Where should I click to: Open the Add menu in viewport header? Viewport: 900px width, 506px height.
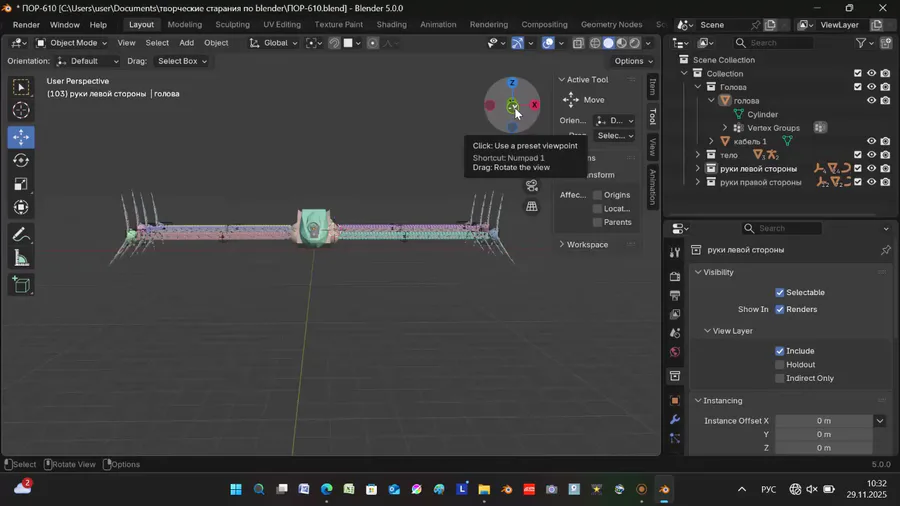tap(187, 43)
